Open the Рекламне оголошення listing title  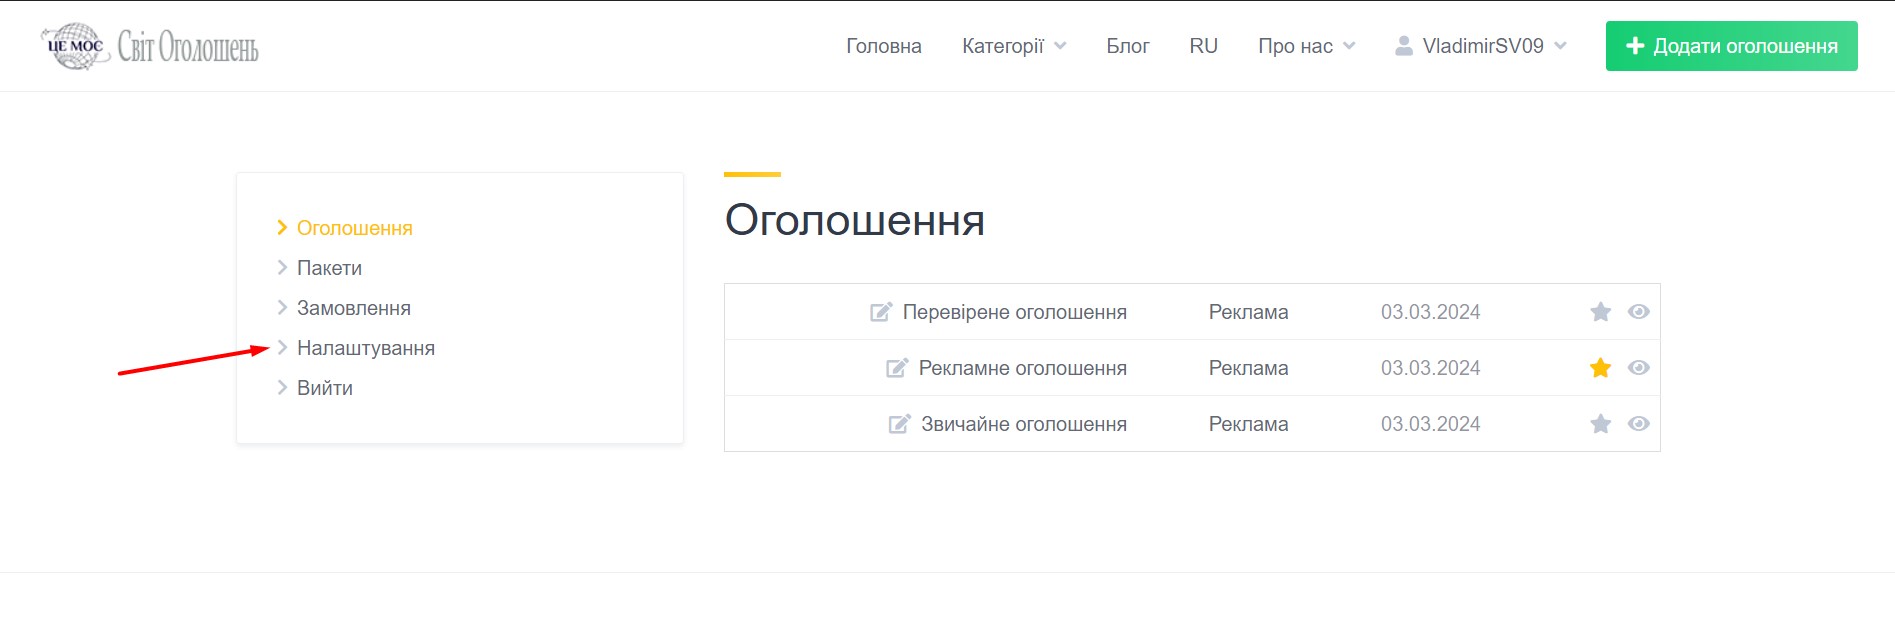(x=1023, y=368)
